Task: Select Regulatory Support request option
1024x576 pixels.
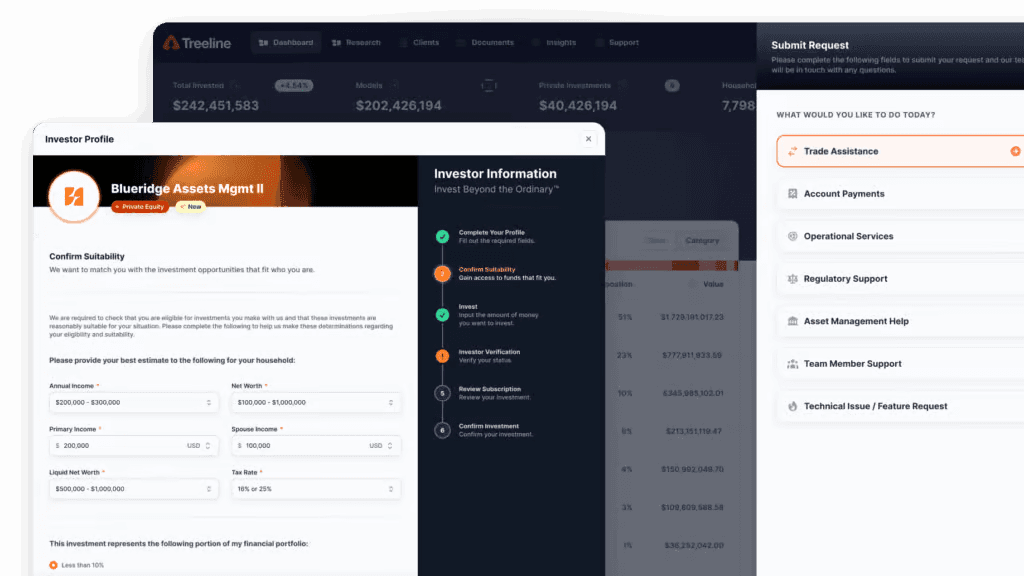Action: pos(901,279)
